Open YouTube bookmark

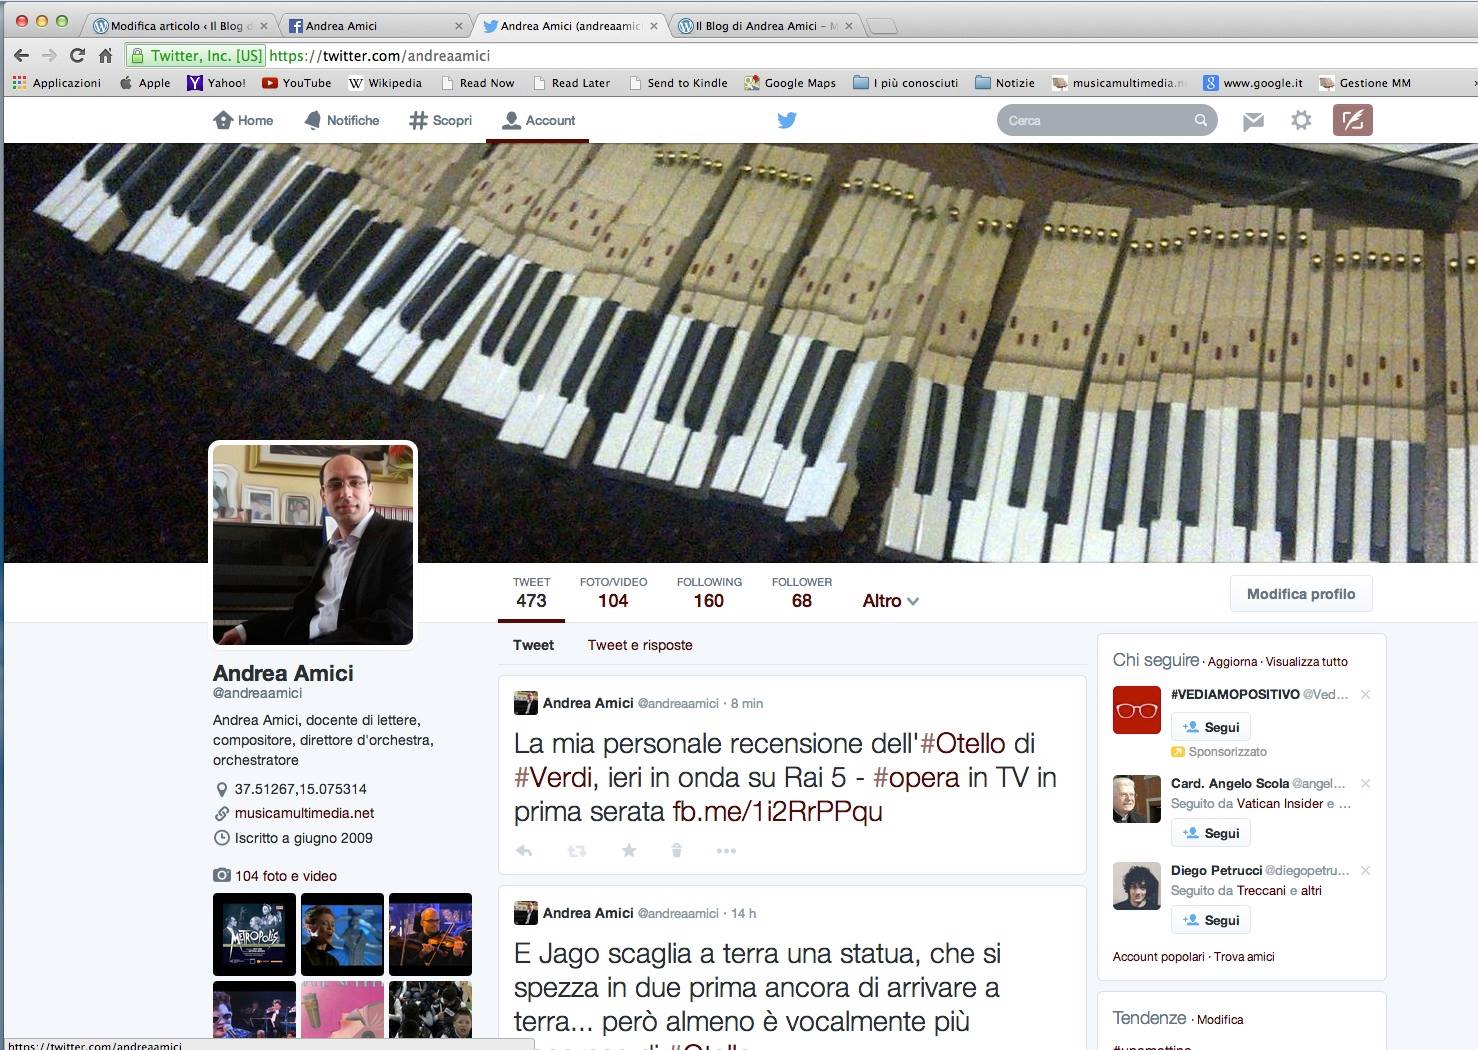[296, 83]
